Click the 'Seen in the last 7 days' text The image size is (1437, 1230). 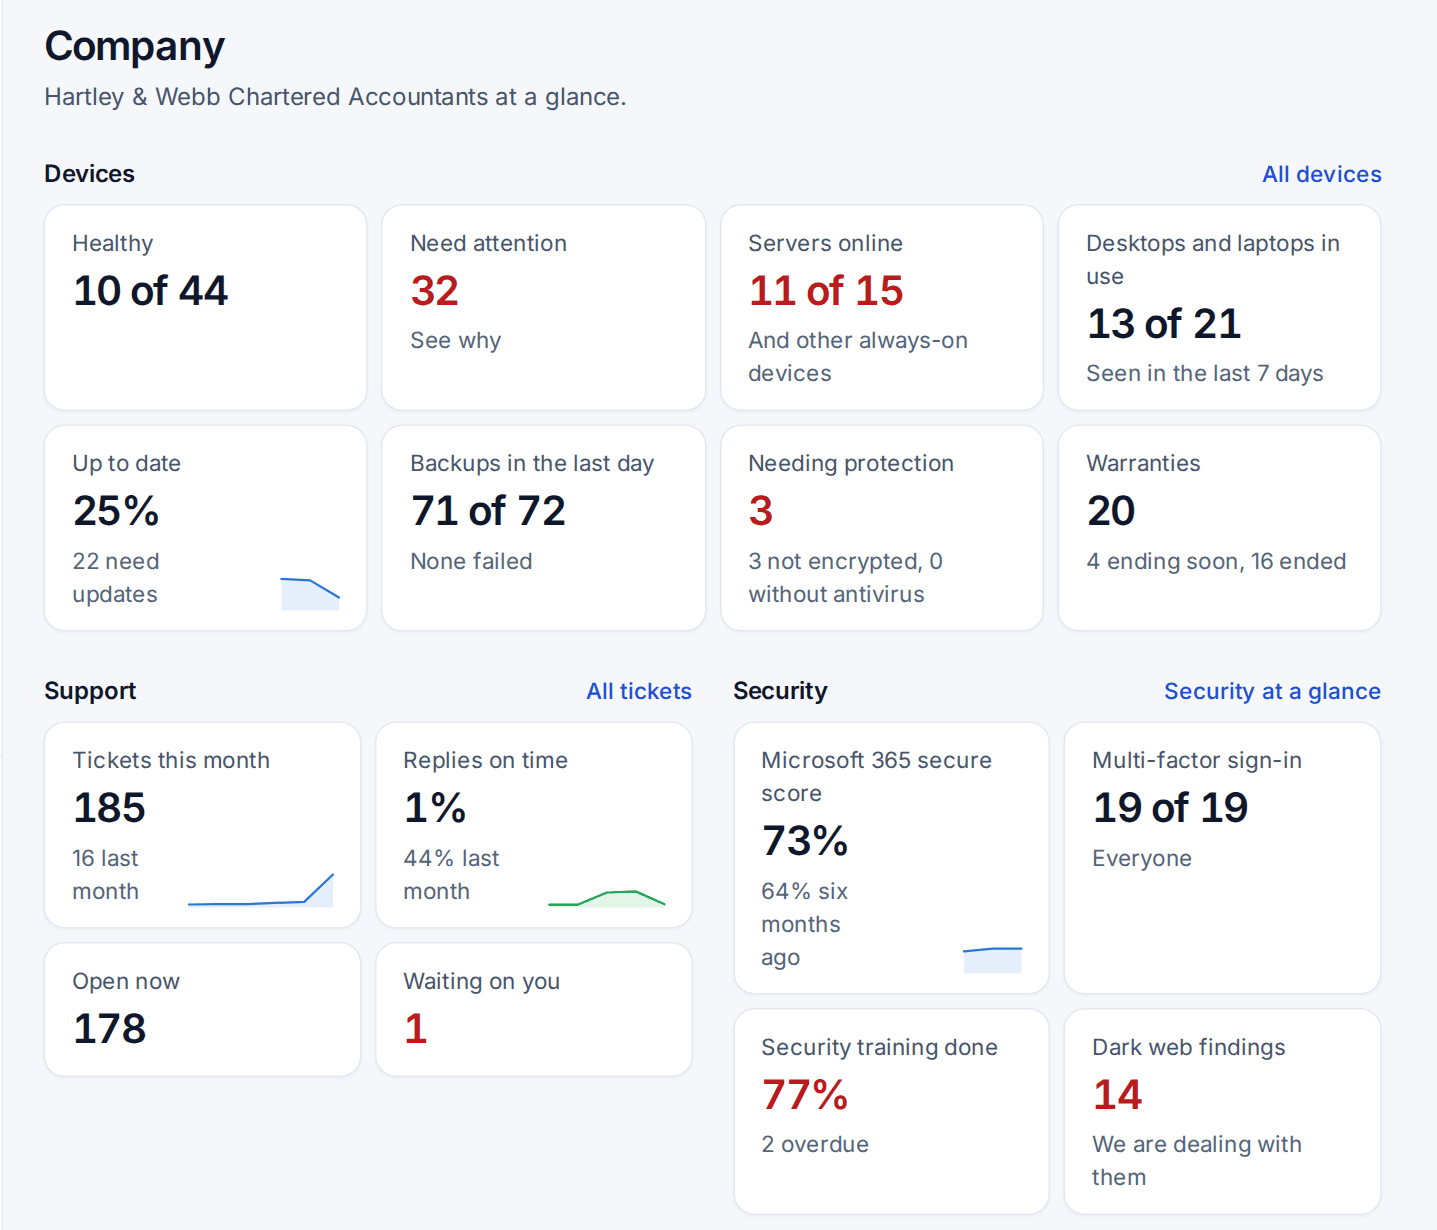click(1204, 374)
